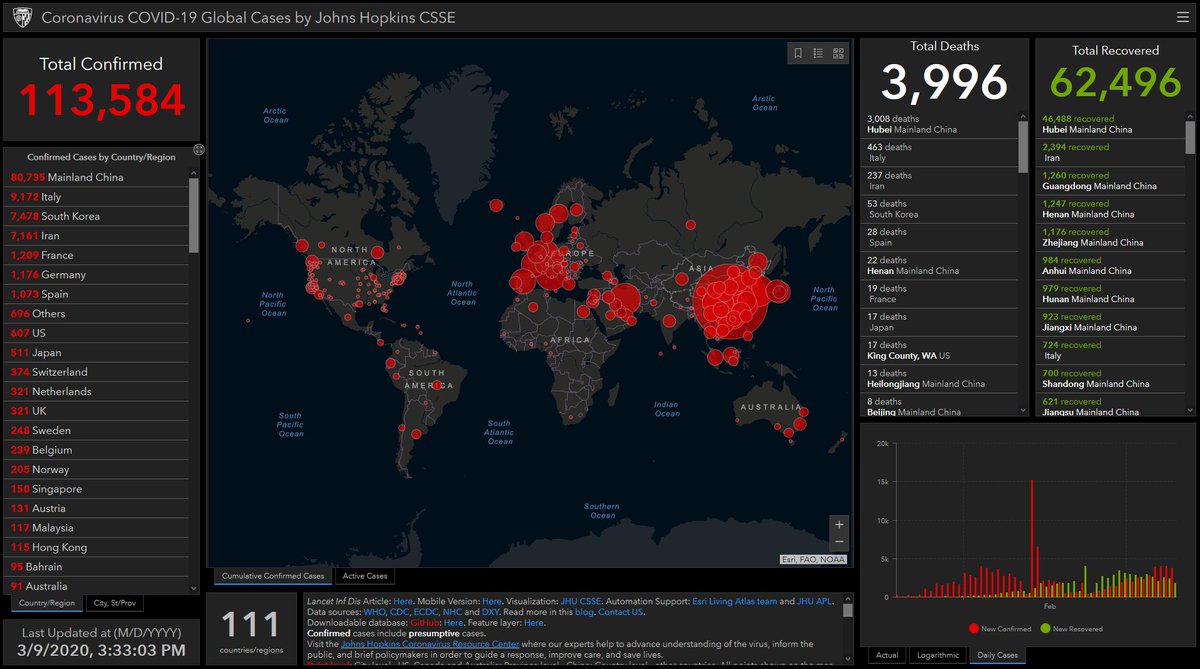1200x669 pixels.
Task: Open the blog link
Action: (584, 611)
